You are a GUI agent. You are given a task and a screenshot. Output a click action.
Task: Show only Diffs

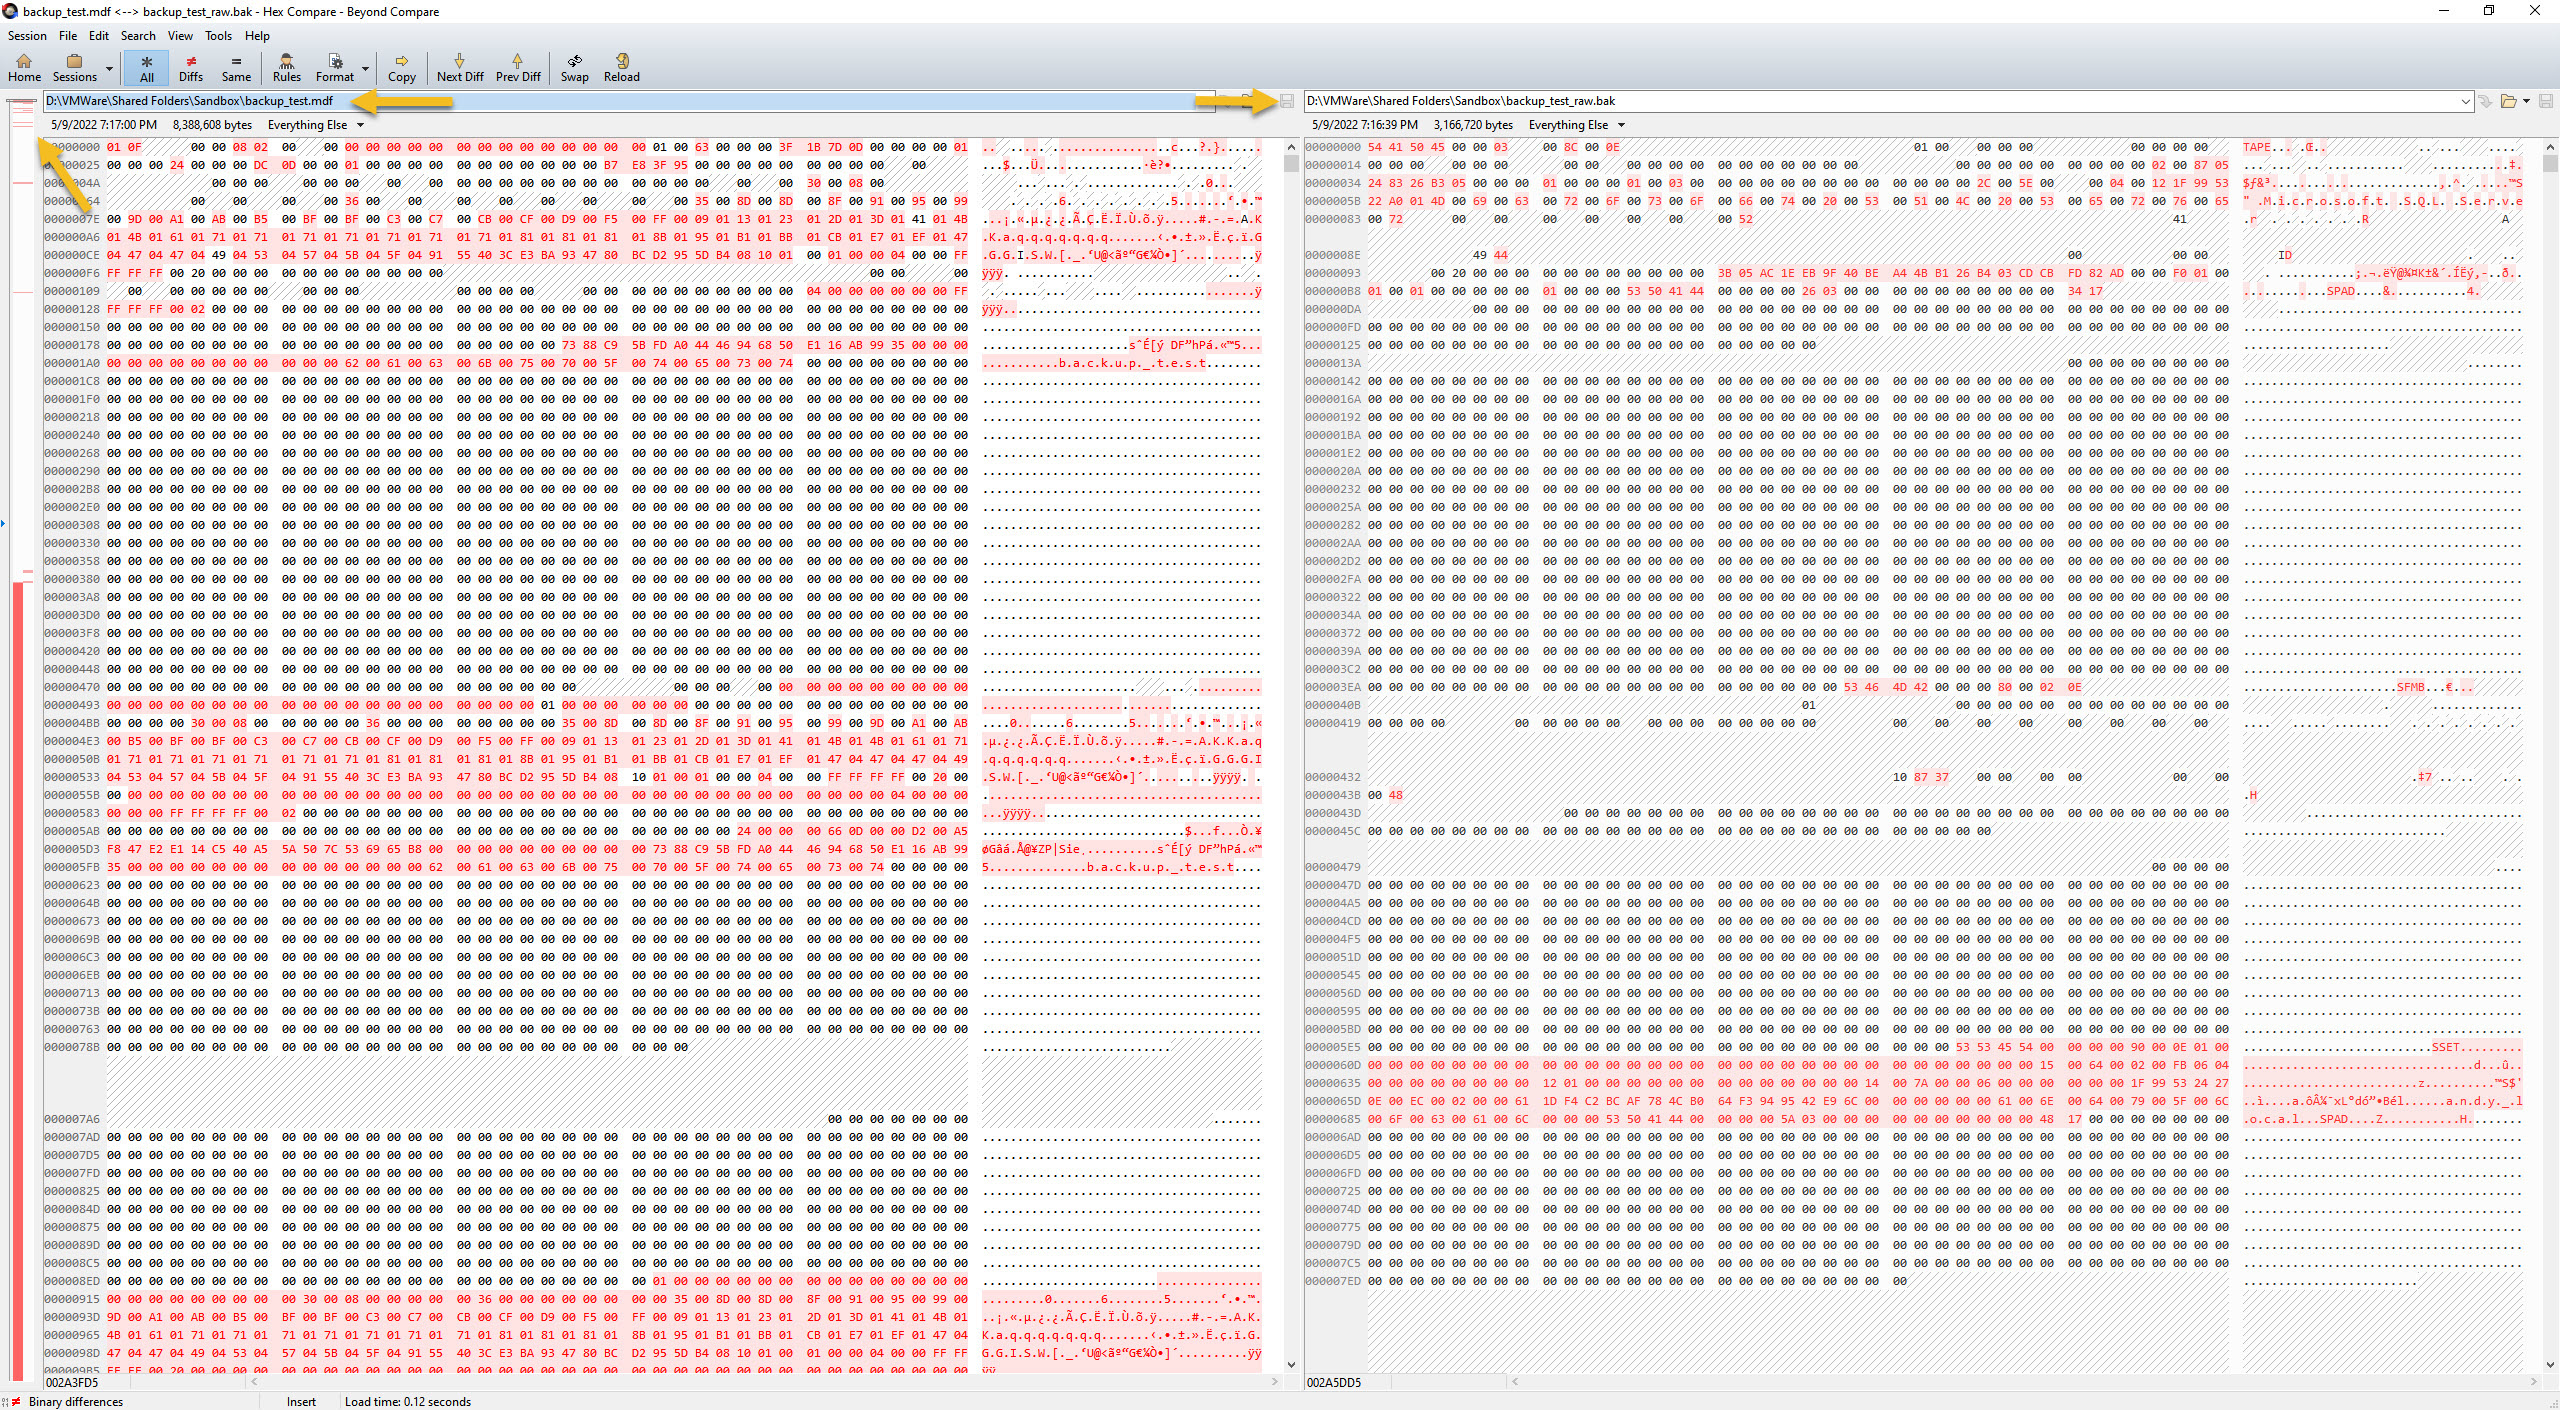click(x=190, y=67)
